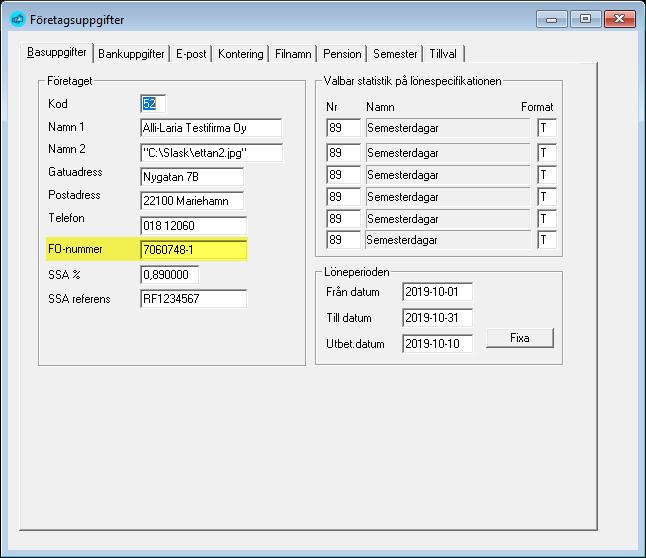Click the Postadress field 22100 Mariehamn

tap(192, 201)
